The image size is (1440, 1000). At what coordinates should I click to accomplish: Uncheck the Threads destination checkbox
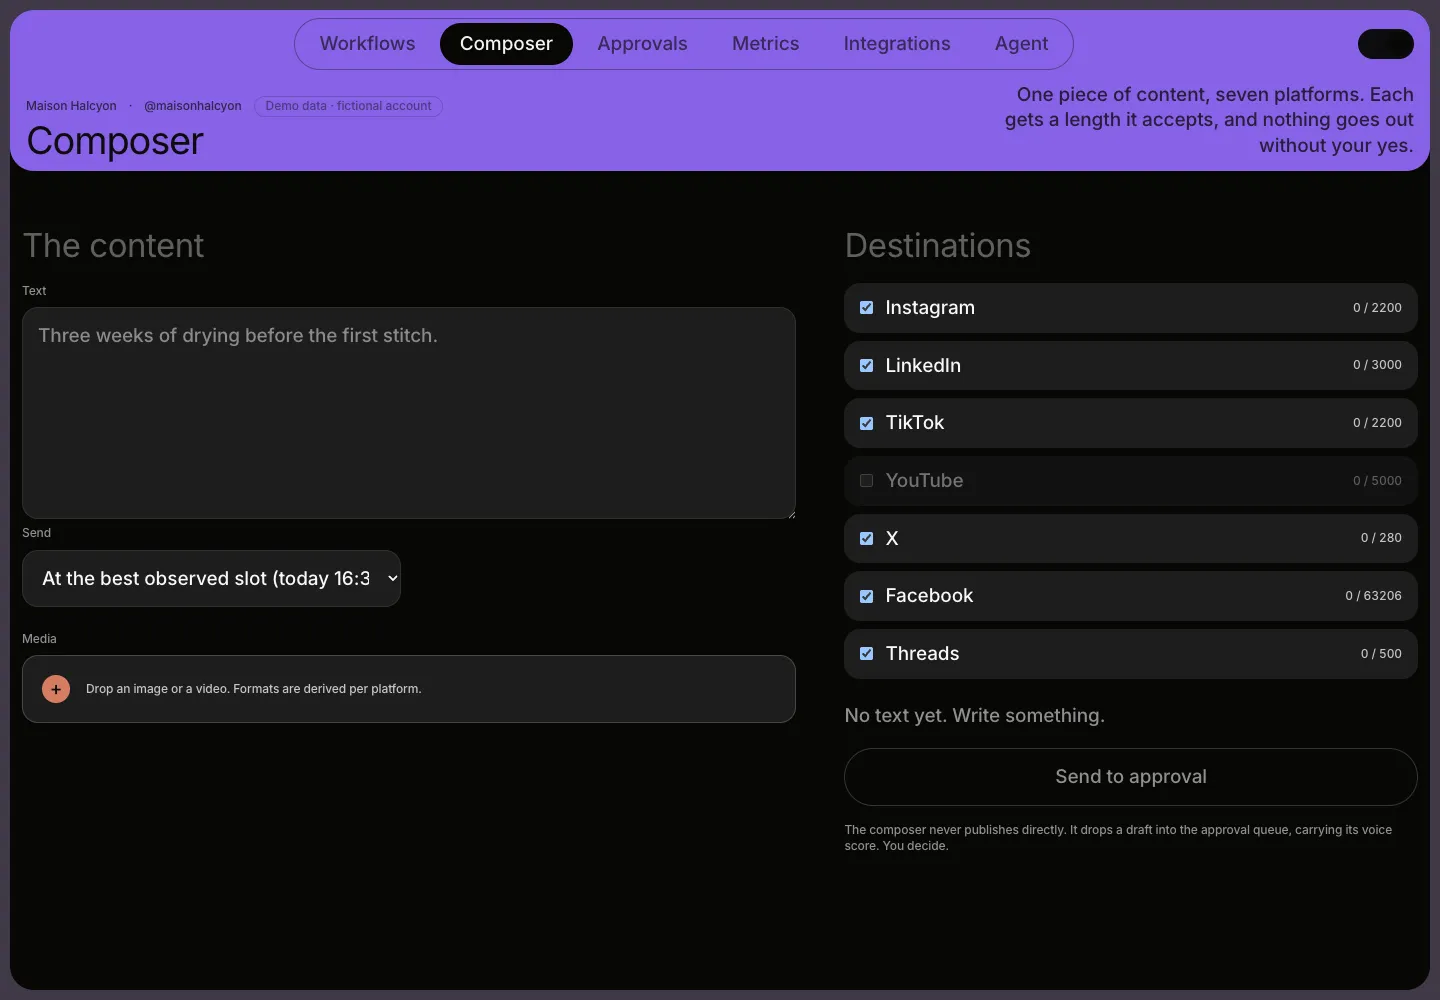point(866,654)
